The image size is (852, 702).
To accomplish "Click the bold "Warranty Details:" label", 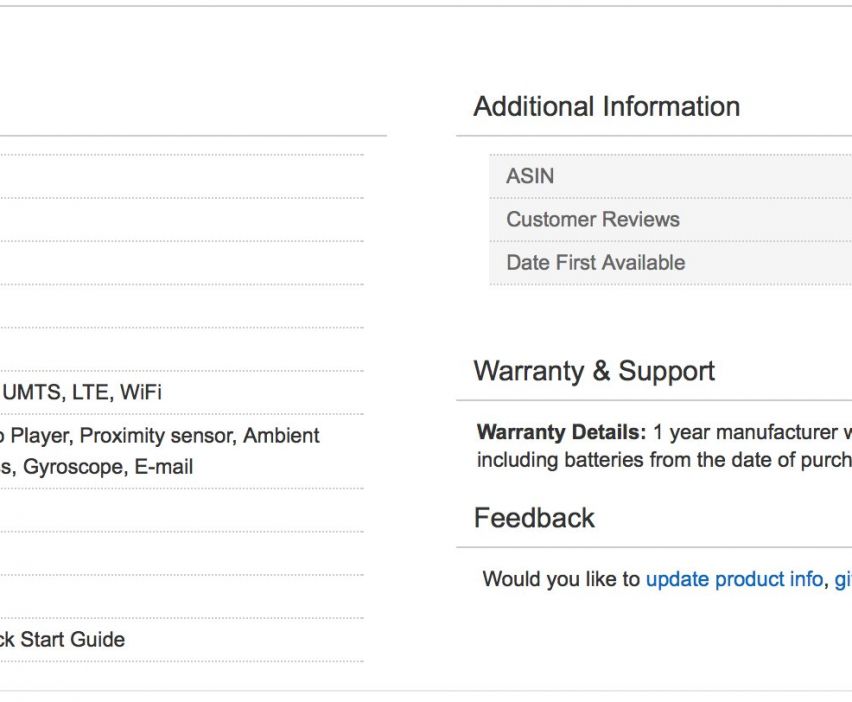I will point(561,433).
